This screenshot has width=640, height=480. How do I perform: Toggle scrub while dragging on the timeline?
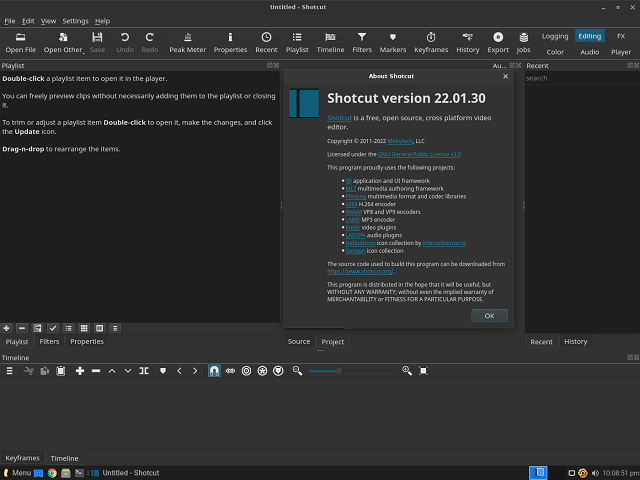point(231,371)
